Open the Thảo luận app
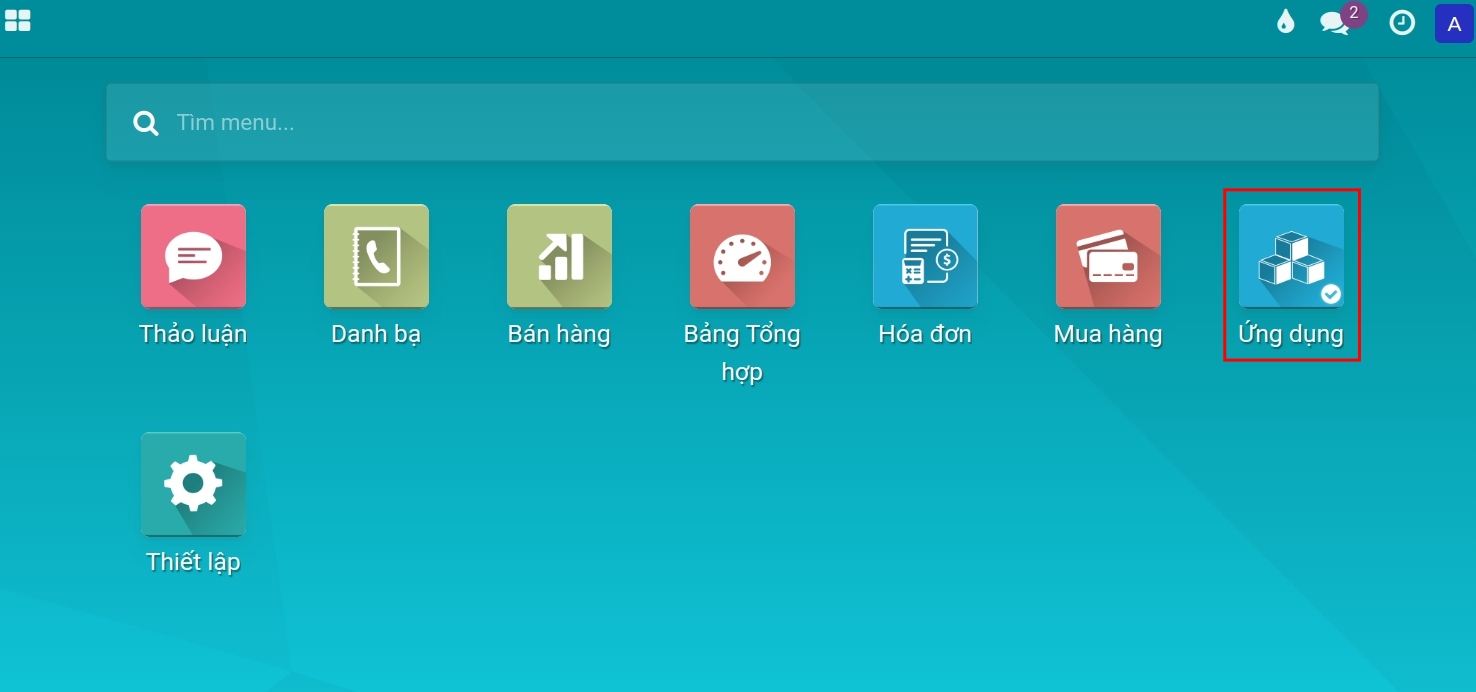Image resolution: width=1476 pixels, height=692 pixels. point(193,256)
